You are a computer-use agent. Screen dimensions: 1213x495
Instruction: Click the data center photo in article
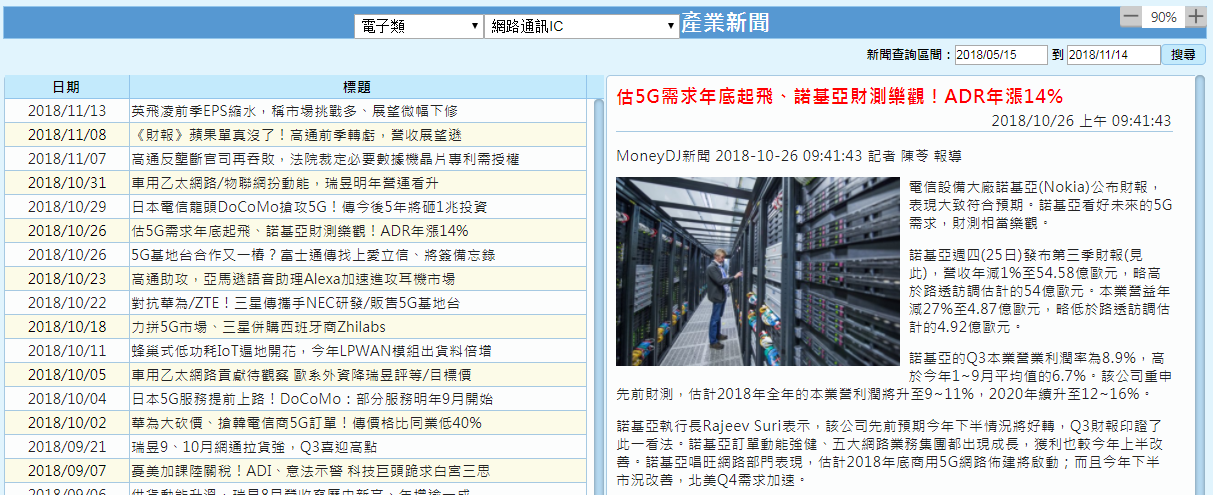(x=758, y=271)
